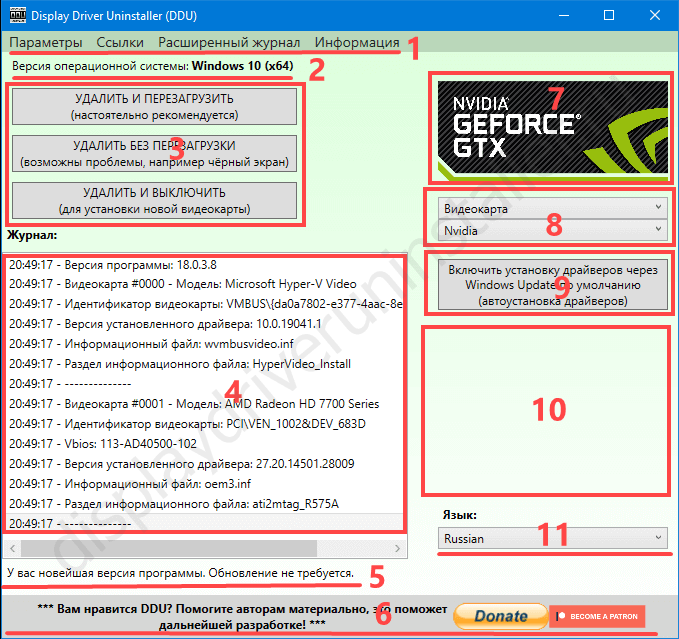Click Become a Patron button
Viewport: 679px width, 639px height.
(597, 616)
